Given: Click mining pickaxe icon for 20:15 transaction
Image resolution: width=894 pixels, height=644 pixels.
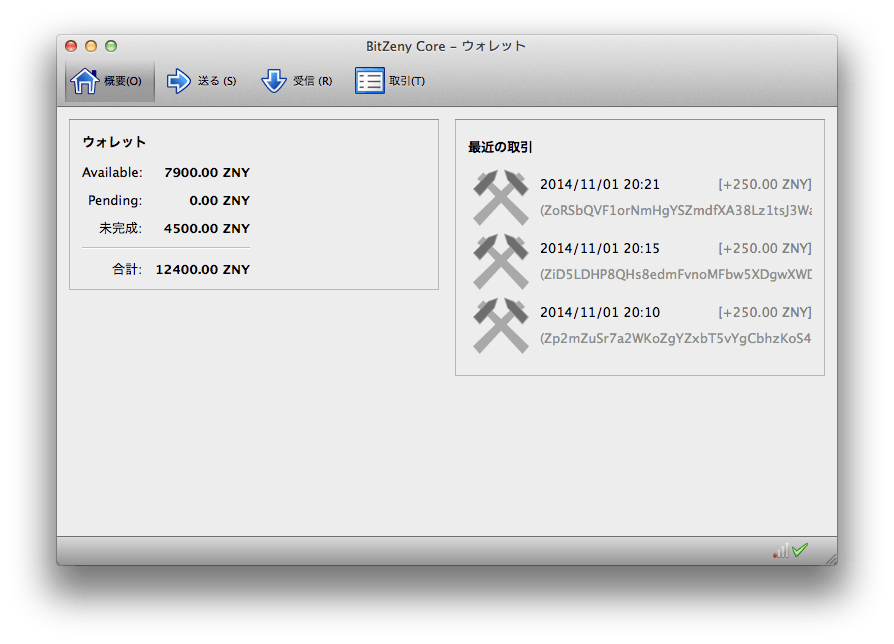Looking at the screenshot, I should click(x=500, y=261).
